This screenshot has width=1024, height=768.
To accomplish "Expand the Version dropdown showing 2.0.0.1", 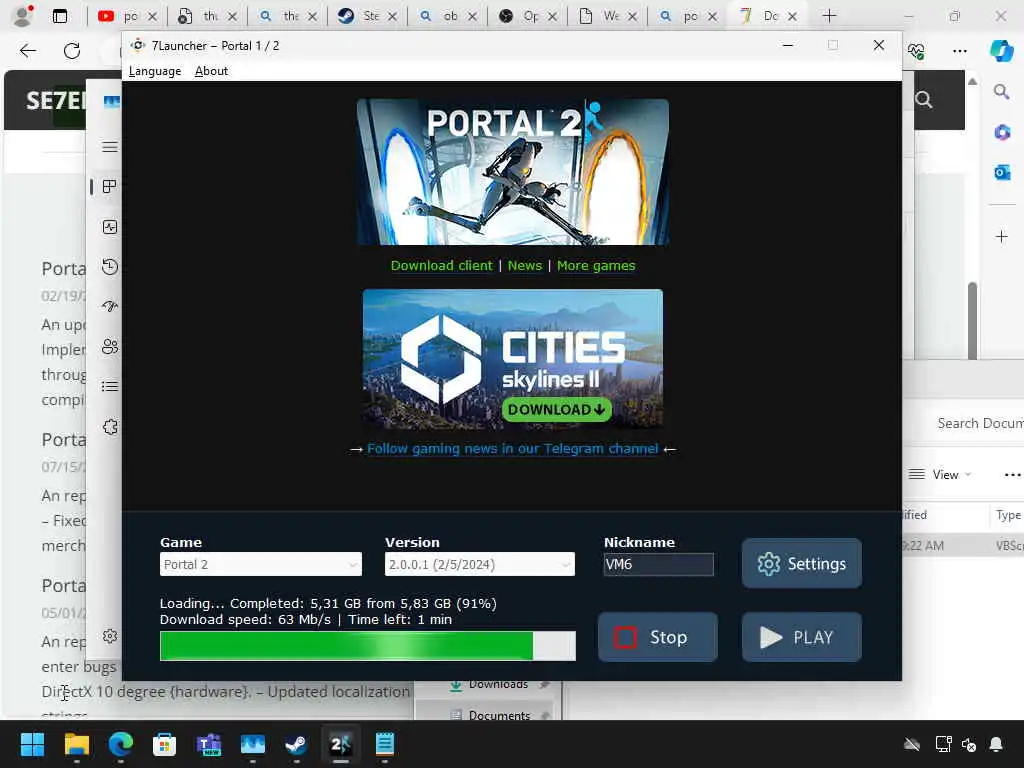I will tap(479, 564).
